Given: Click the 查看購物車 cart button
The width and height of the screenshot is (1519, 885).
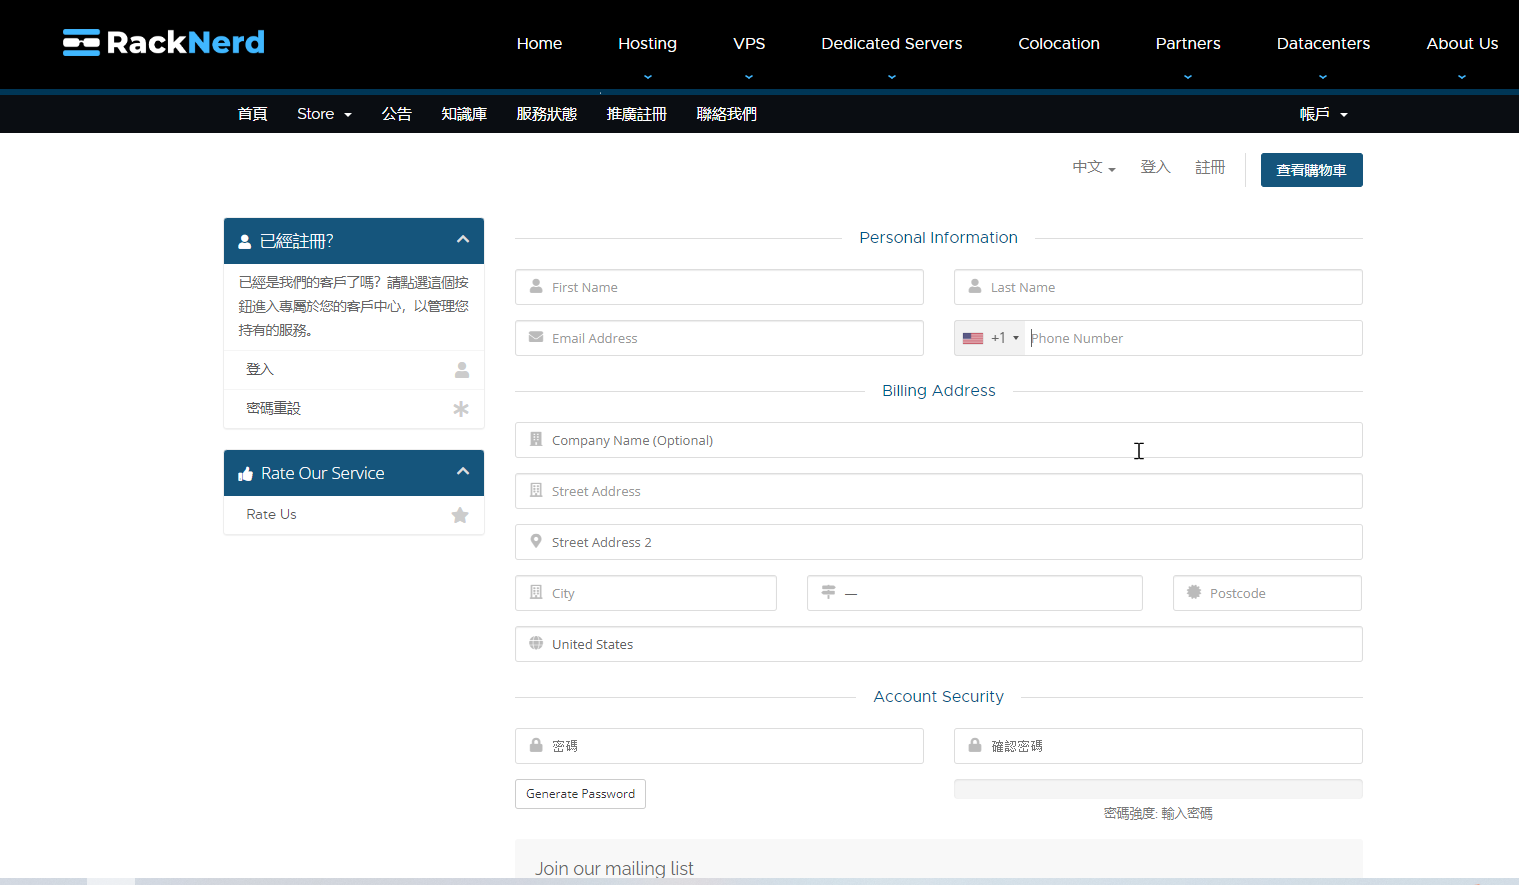Looking at the screenshot, I should pyautogui.click(x=1311, y=170).
